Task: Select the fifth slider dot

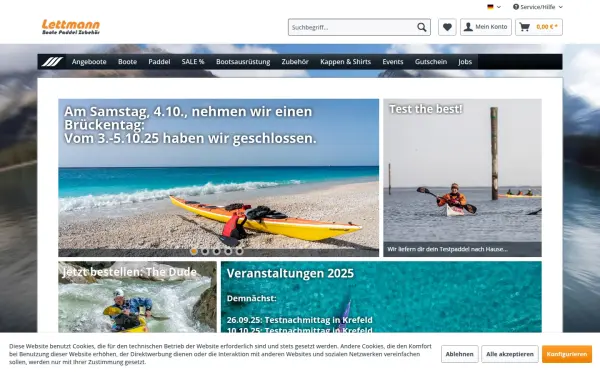Action: (x=240, y=251)
